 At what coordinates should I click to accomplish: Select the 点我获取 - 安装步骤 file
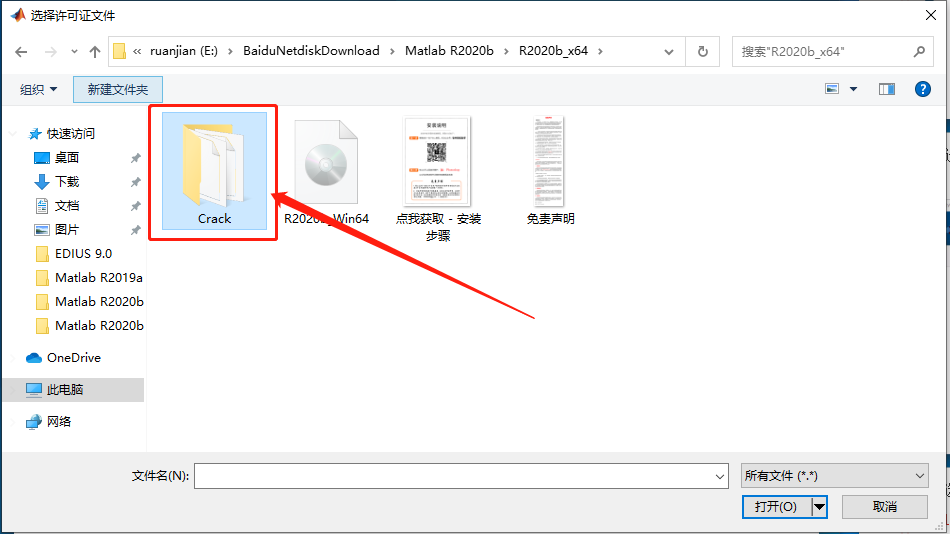click(437, 179)
